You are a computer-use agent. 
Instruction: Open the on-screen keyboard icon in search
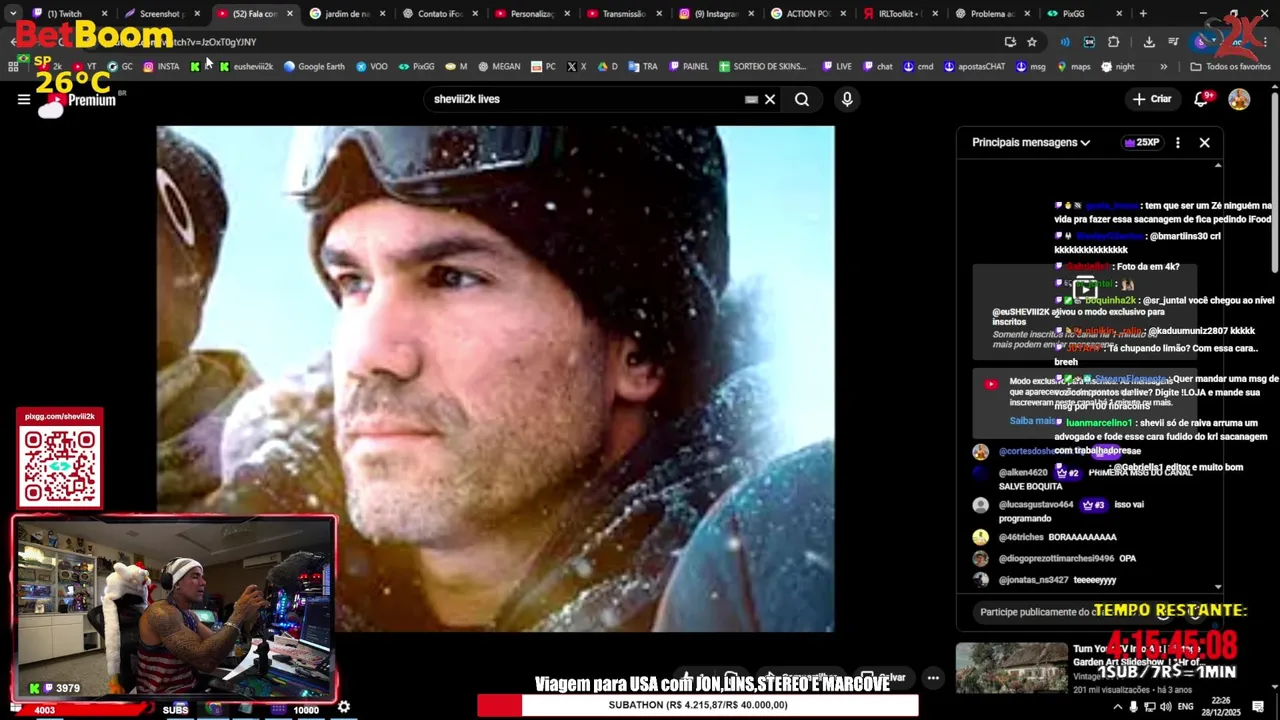pyautogui.click(x=751, y=99)
